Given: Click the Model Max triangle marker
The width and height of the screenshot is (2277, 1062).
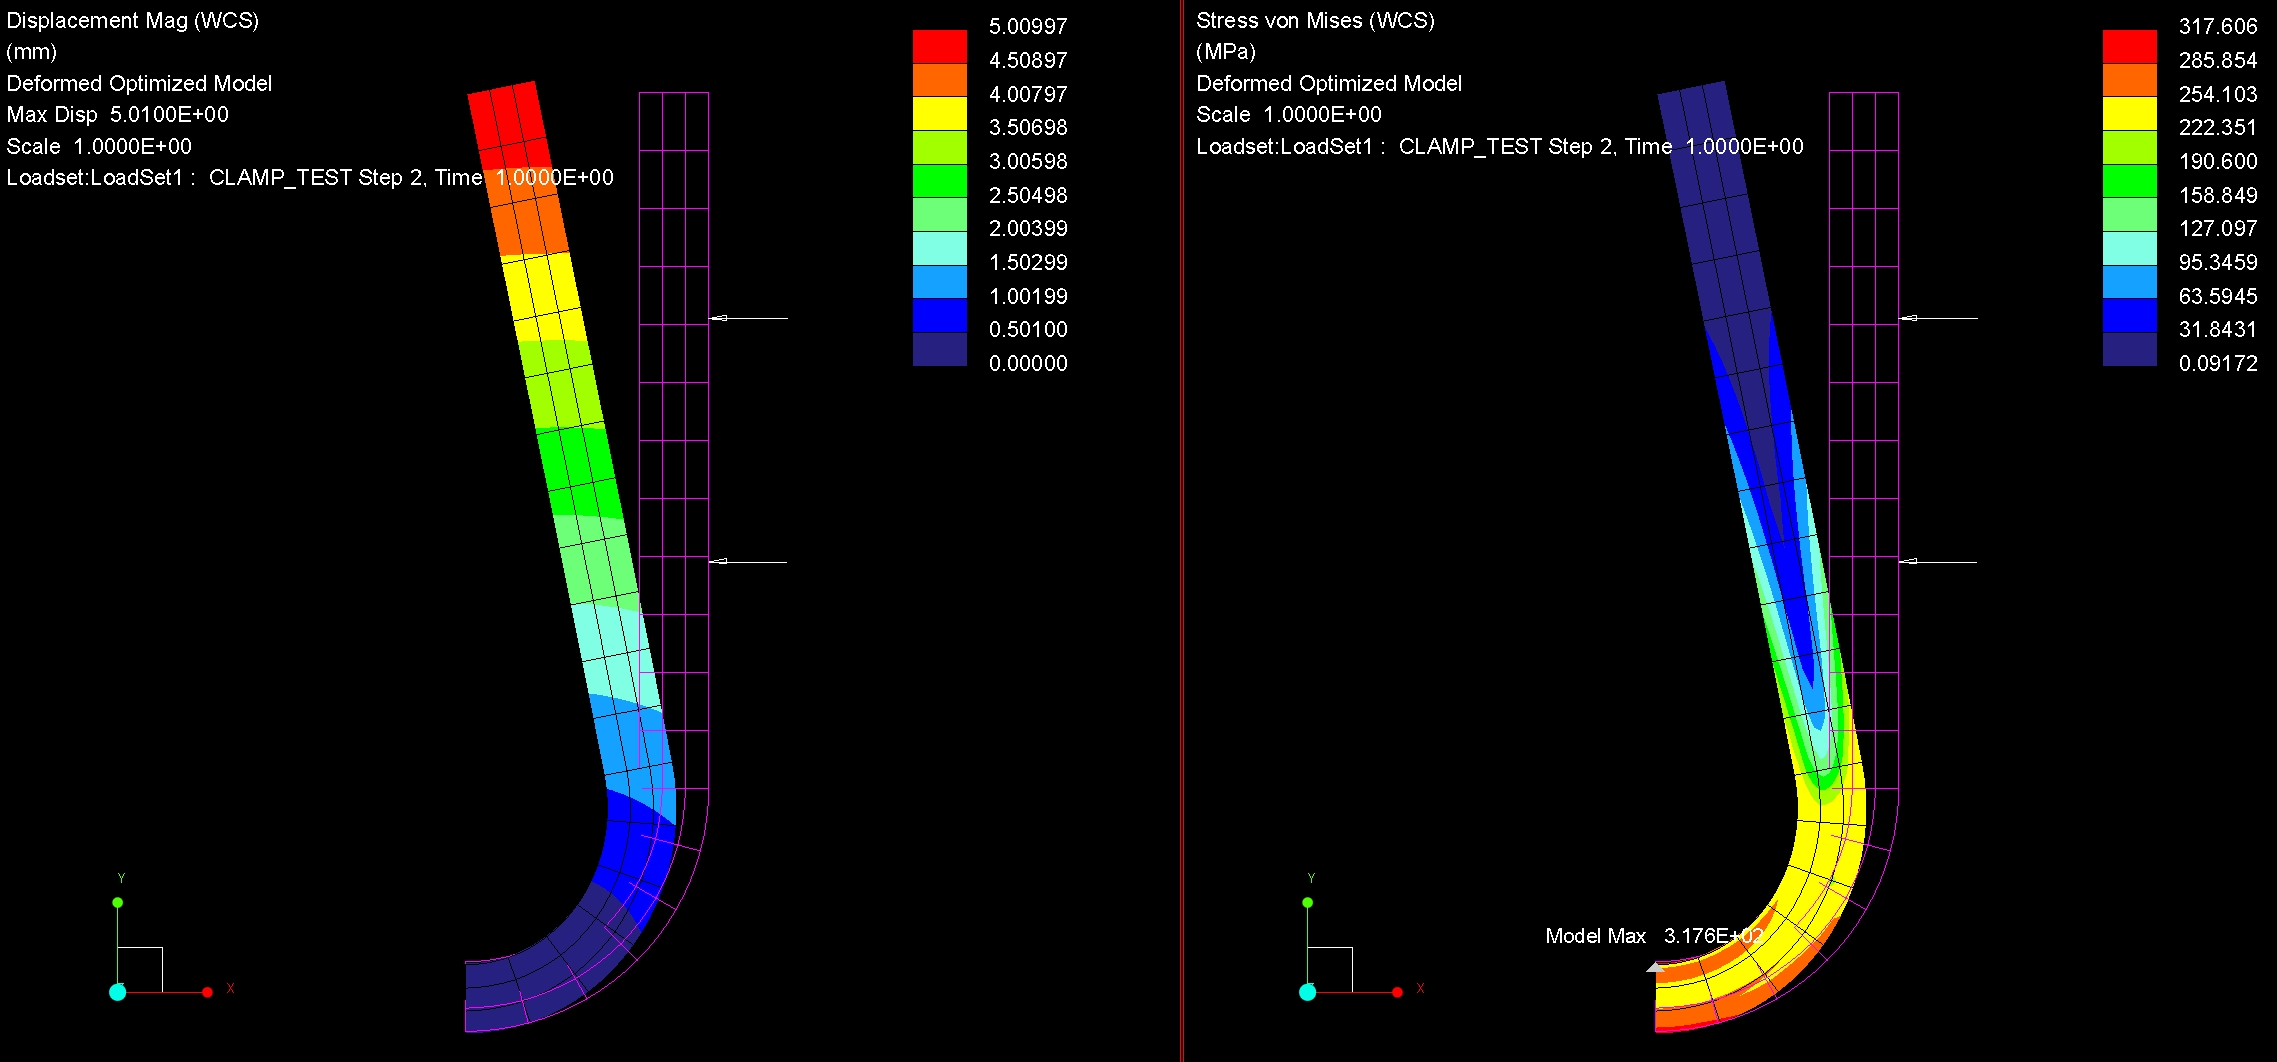Looking at the screenshot, I should (x=1655, y=967).
